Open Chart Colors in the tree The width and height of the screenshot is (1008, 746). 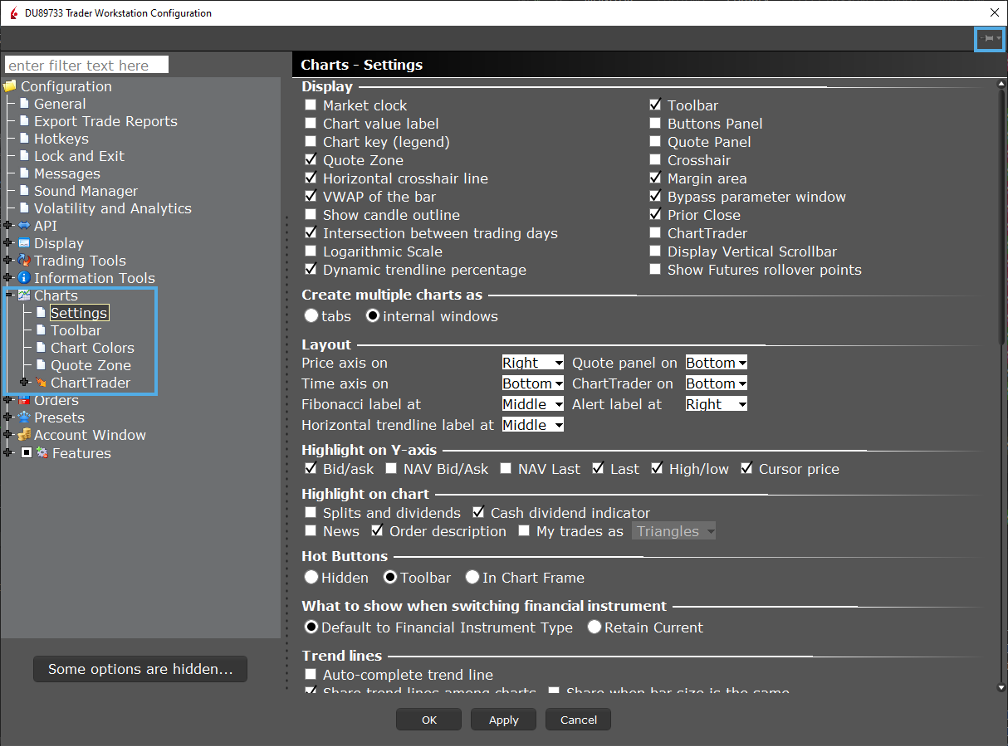pos(92,348)
